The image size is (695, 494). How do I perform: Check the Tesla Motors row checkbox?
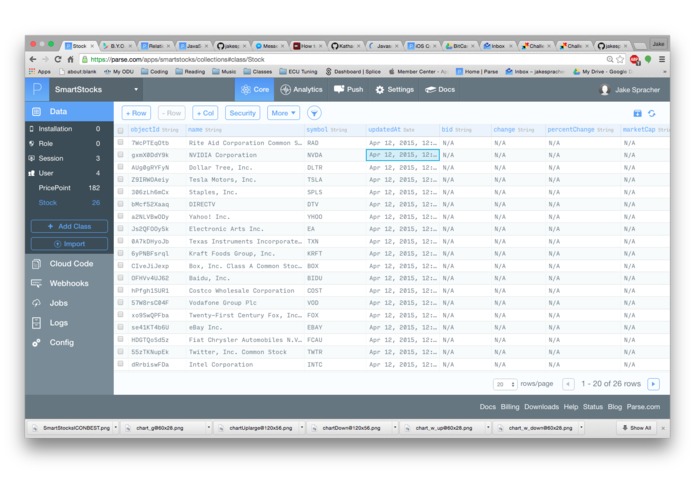tap(121, 179)
